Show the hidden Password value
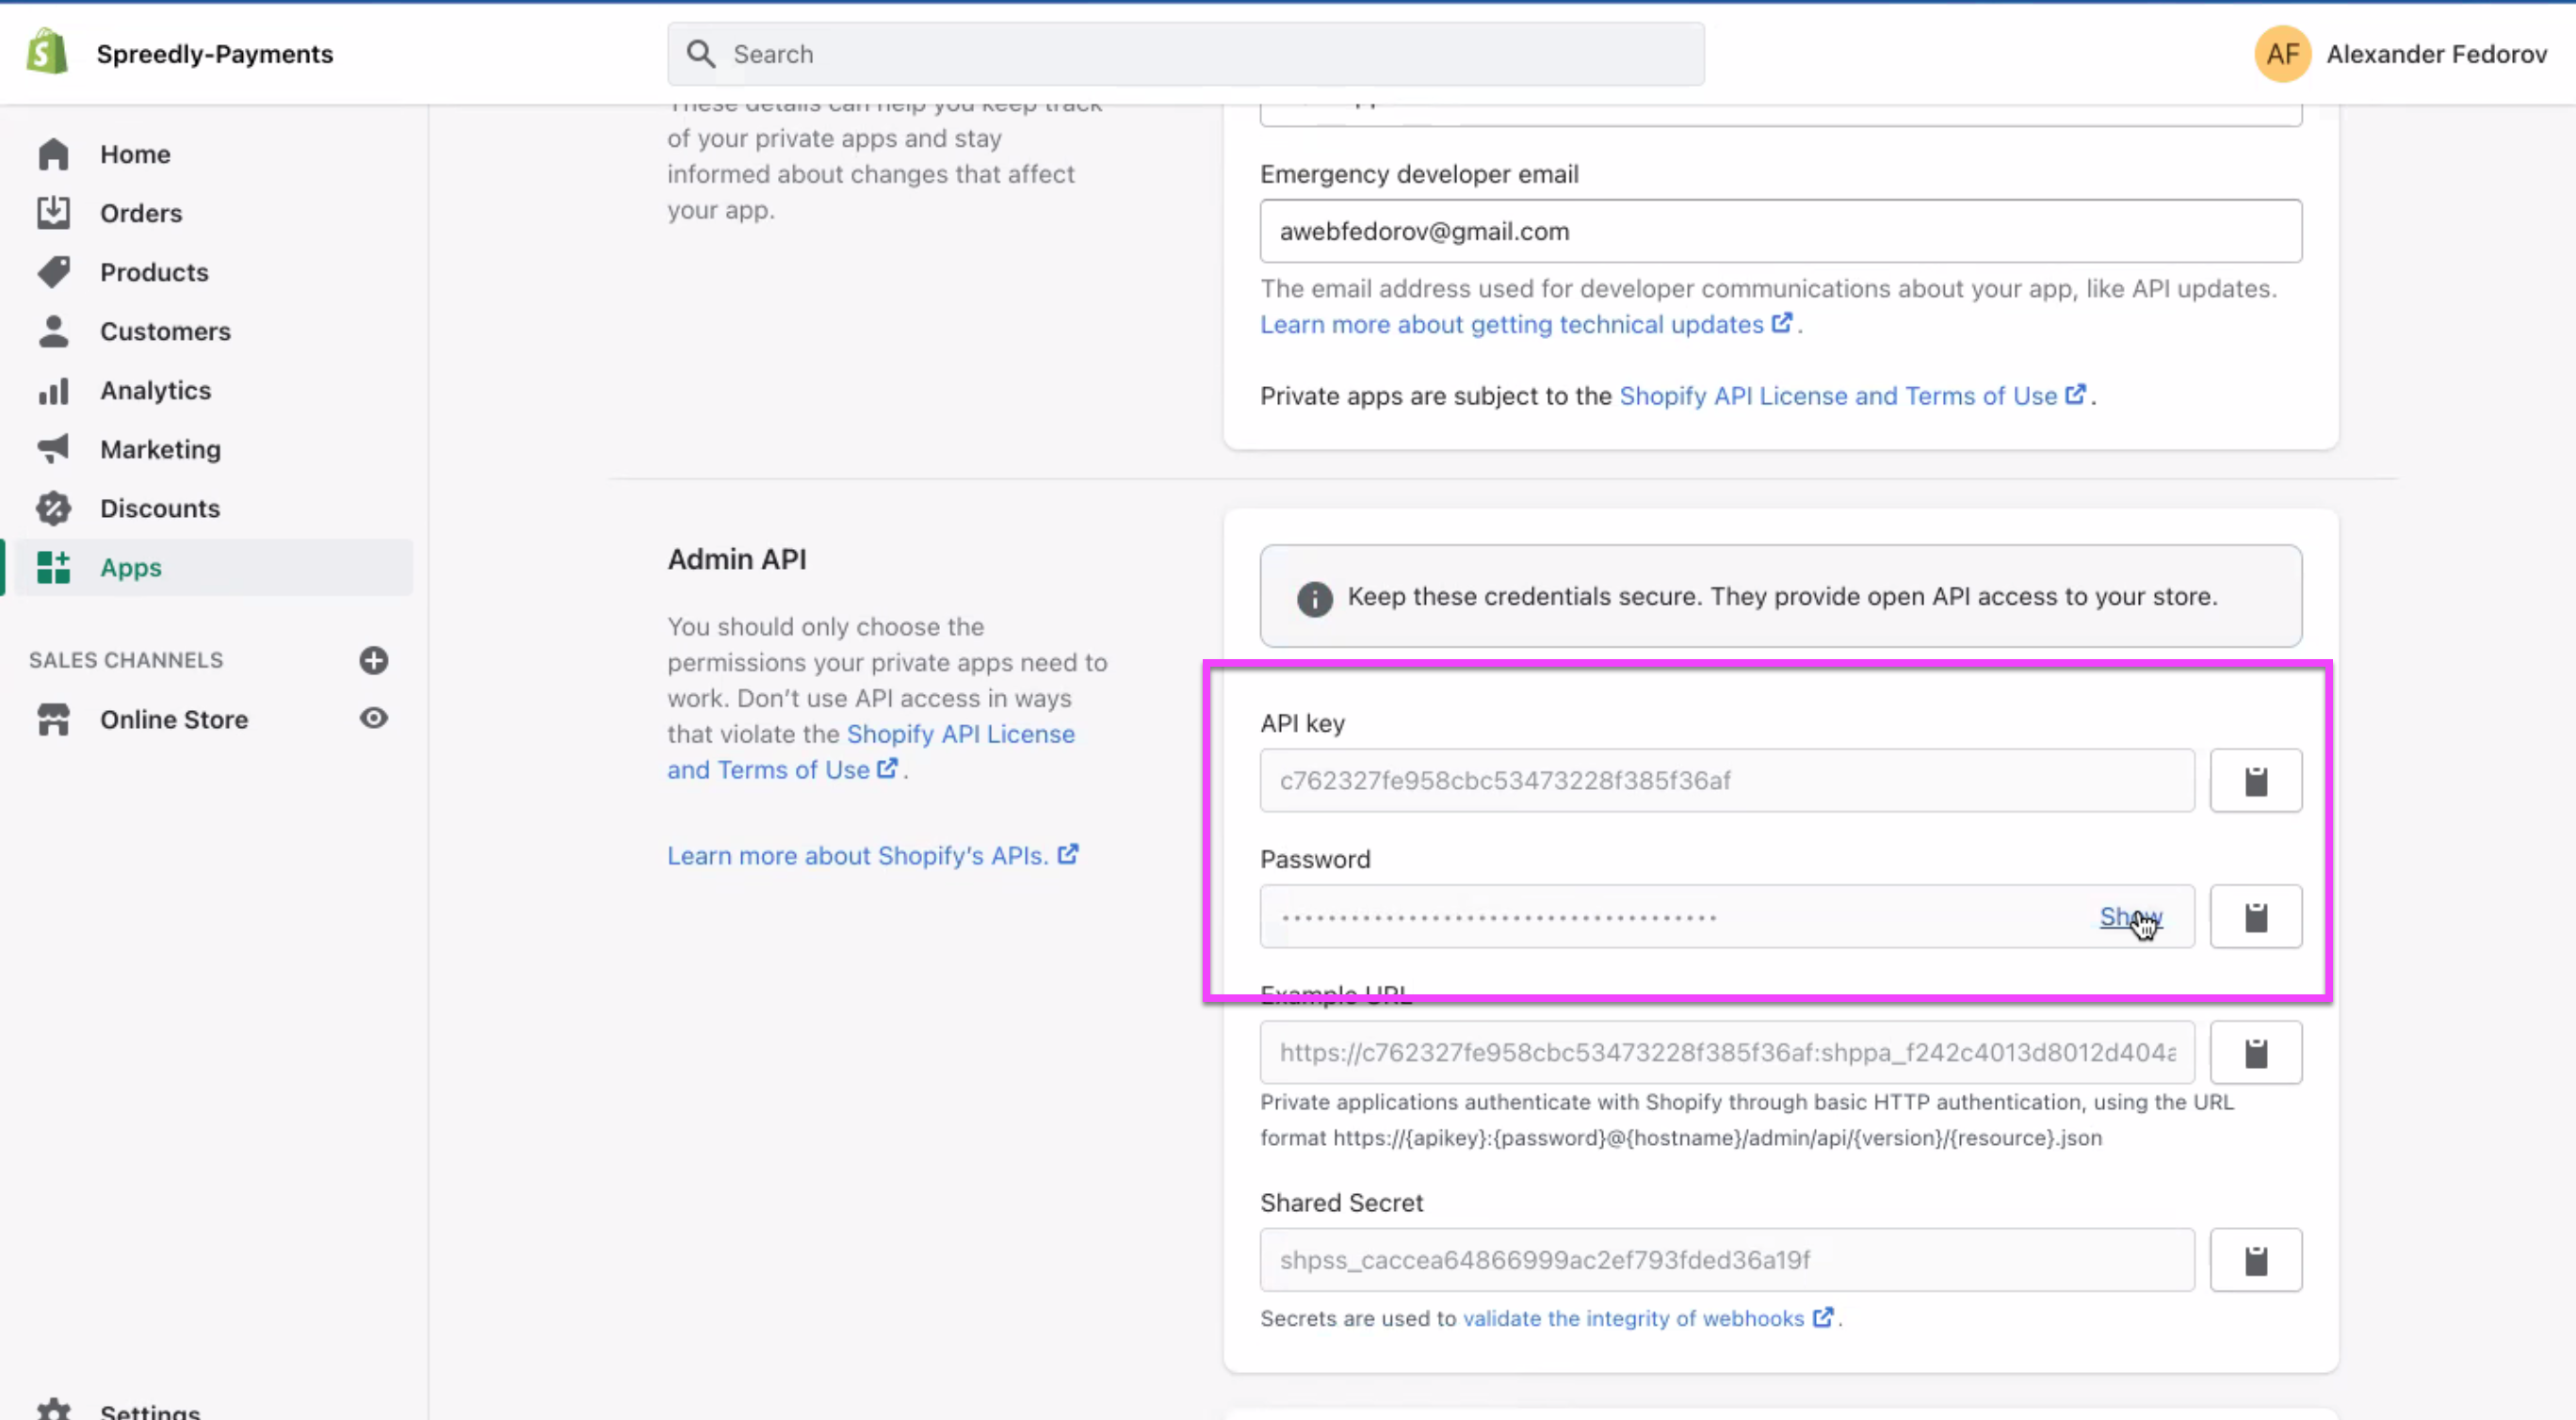The width and height of the screenshot is (2576, 1420). pyautogui.click(x=2129, y=916)
